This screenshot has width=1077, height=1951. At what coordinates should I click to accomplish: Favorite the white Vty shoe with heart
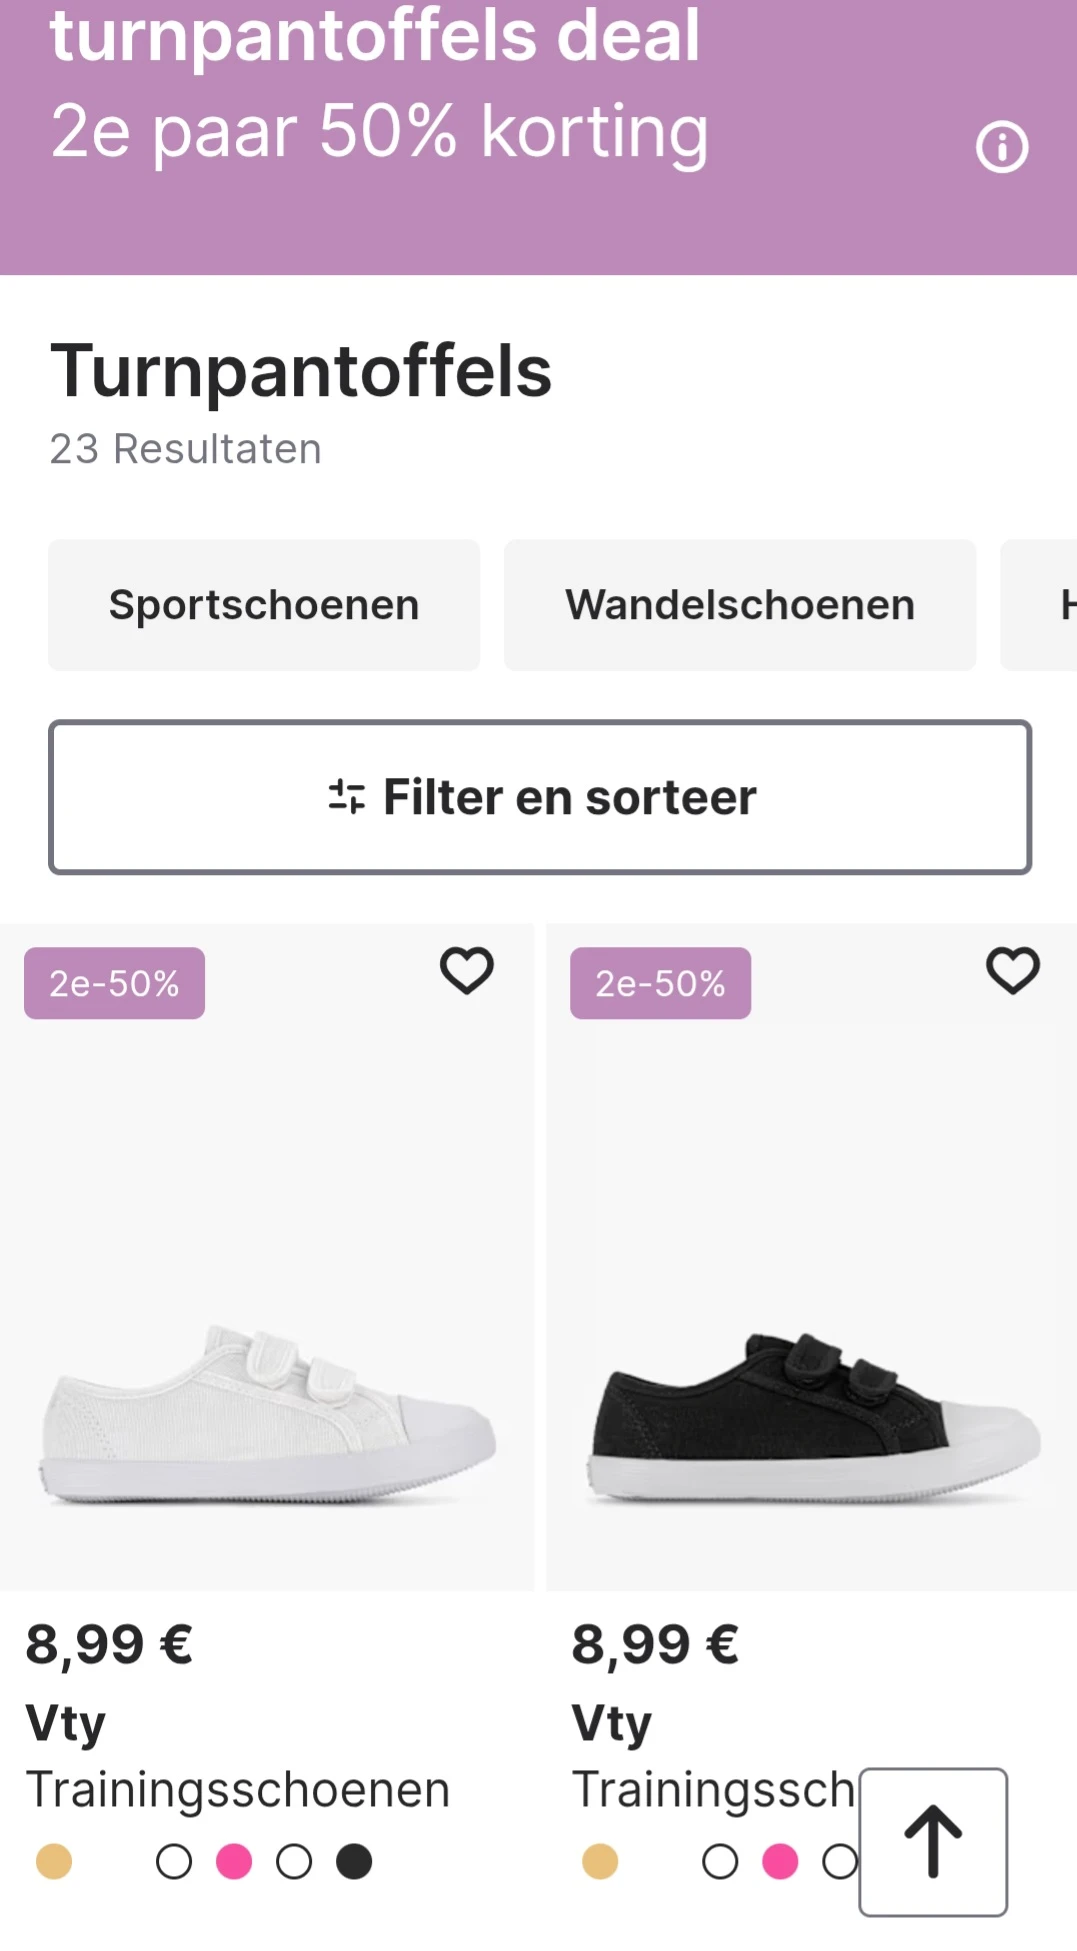(x=467, y=971)
